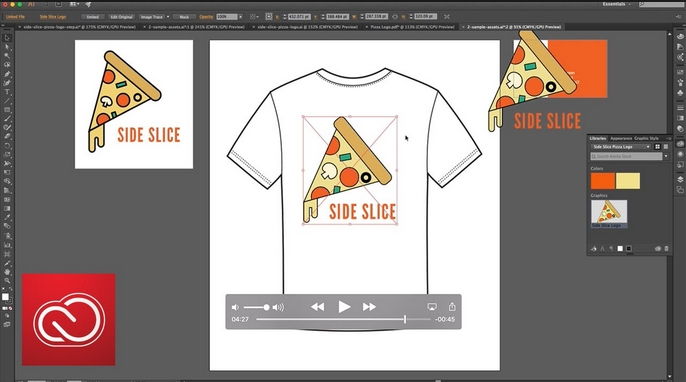This screenshot has height=382, width=686.
Task: Switch to the Graphic Styles panel tab
Action: [646, 138]
